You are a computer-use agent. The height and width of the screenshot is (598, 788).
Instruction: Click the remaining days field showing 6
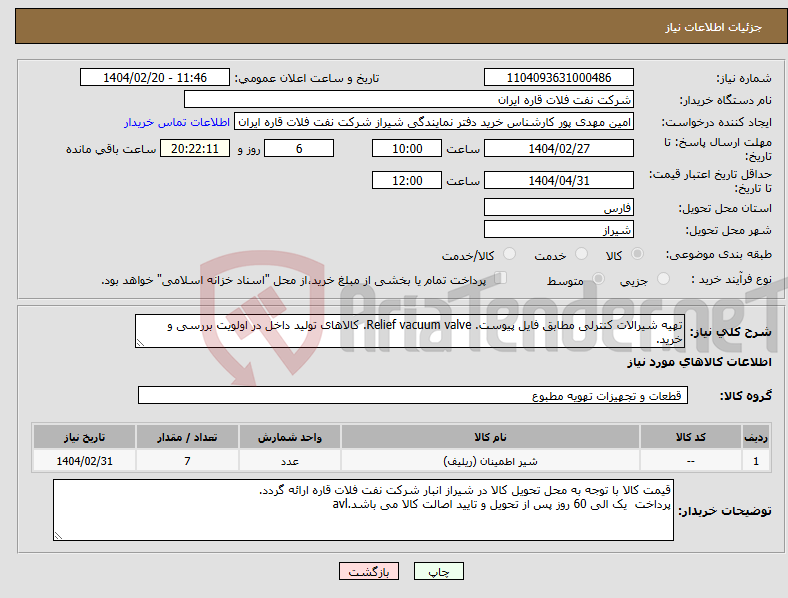tap(299, 149)
